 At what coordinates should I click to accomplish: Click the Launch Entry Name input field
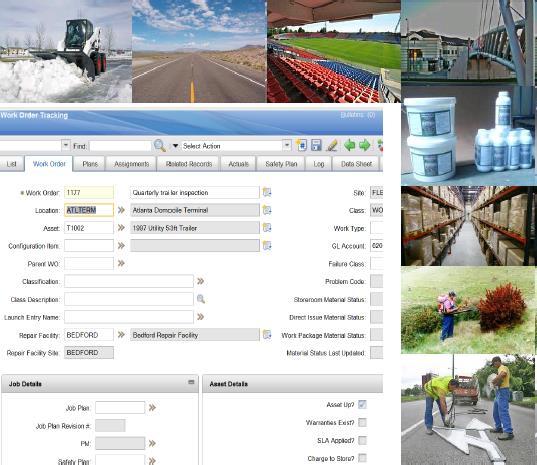[129, 317]
